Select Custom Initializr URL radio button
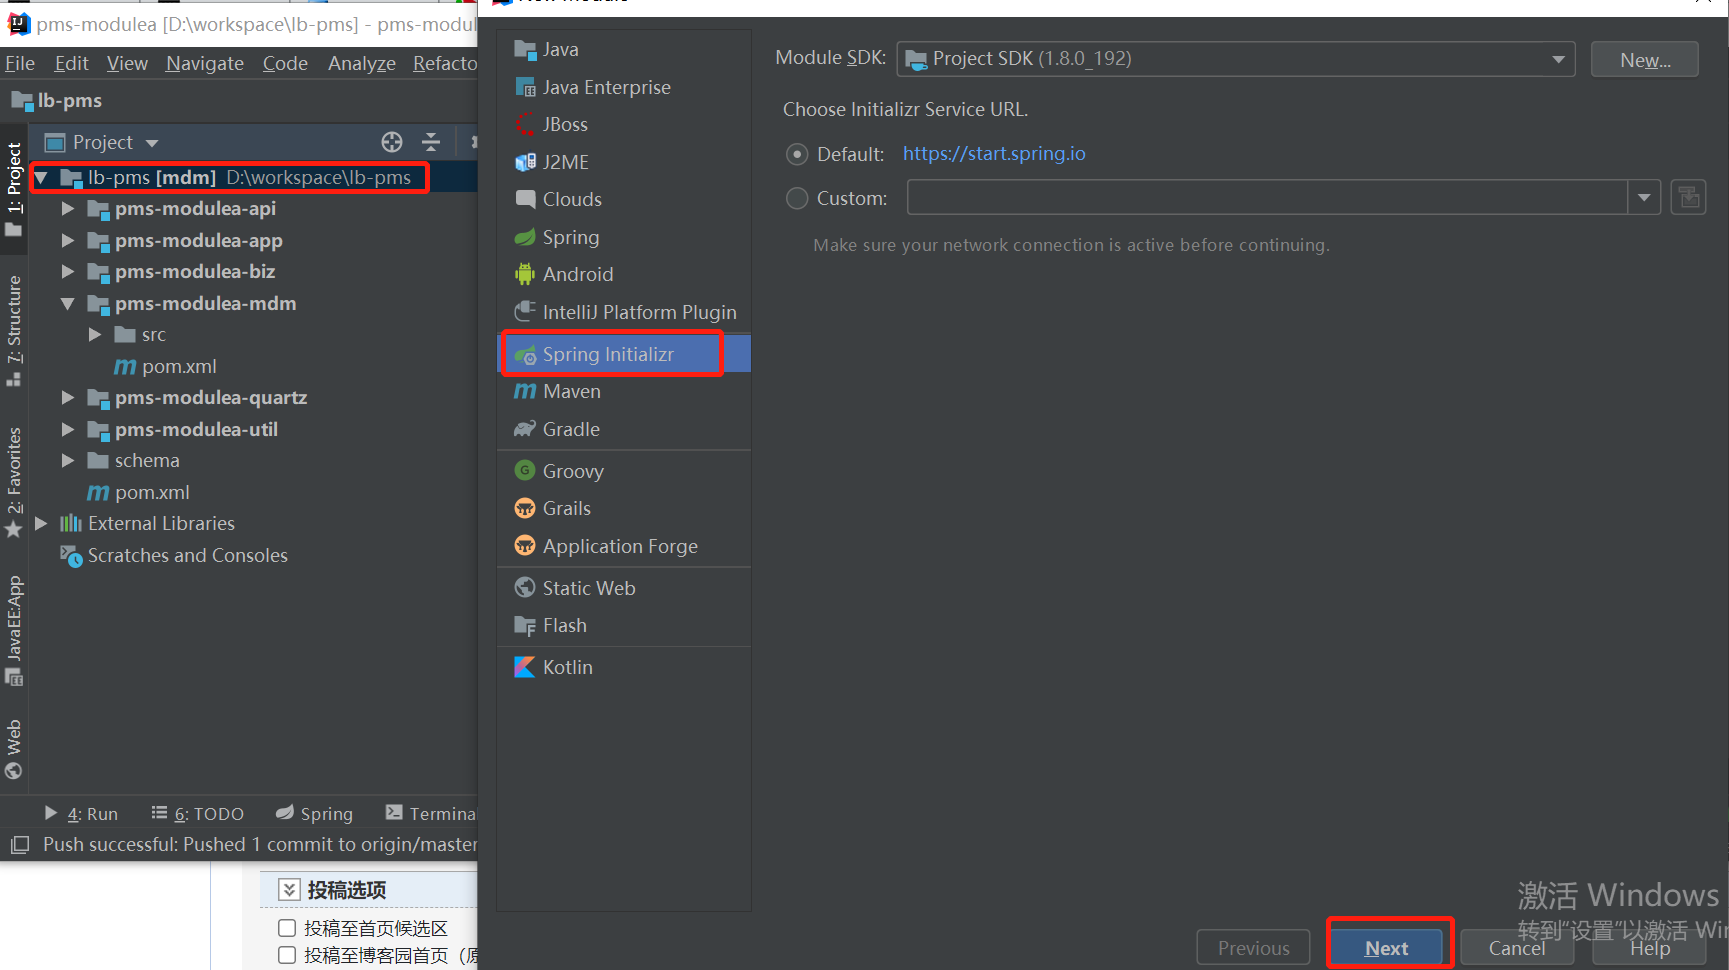 tap(797, 198)
